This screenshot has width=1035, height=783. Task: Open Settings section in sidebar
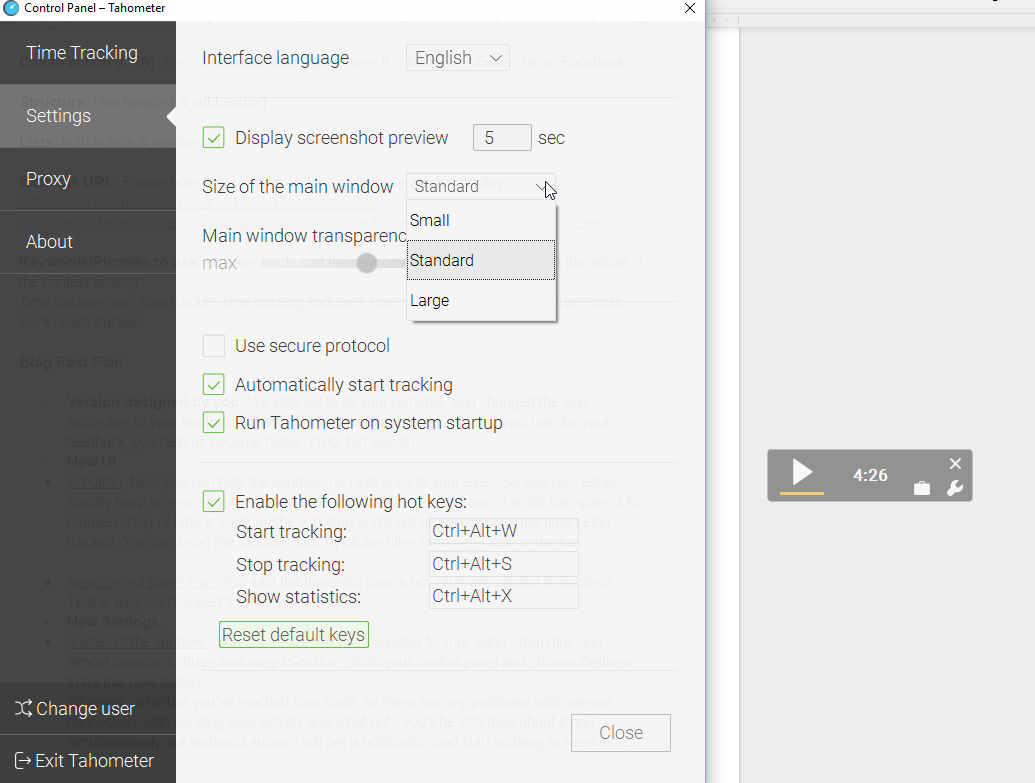pyautogui.click(x=88, y=116)
